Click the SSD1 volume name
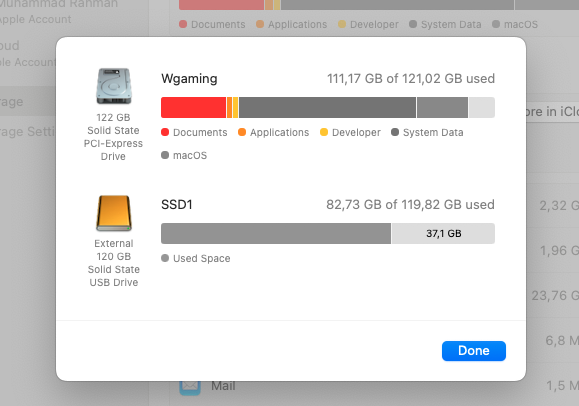This screenshot has height=406, width=579. tap(177, 205)
